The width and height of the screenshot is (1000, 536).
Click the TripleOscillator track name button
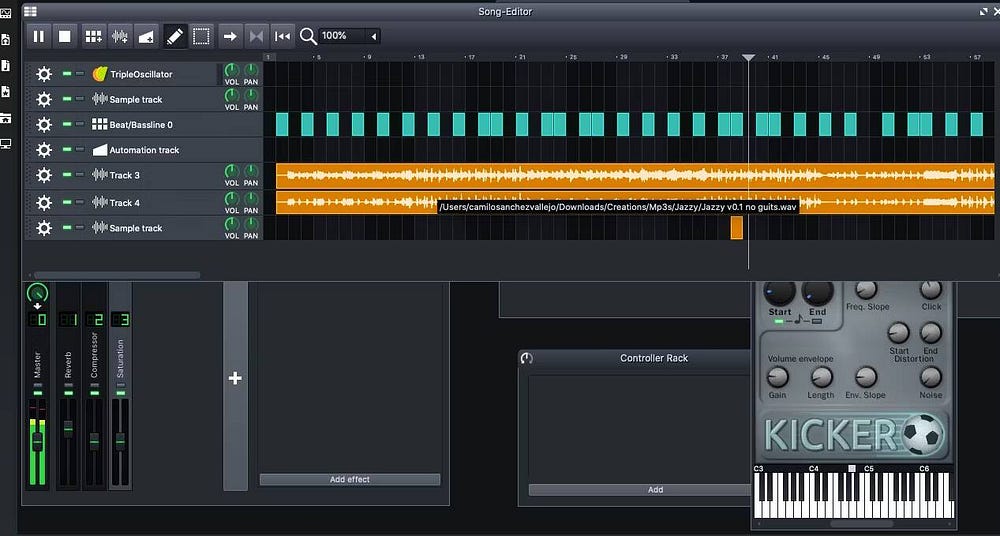(x=140, y=74)
